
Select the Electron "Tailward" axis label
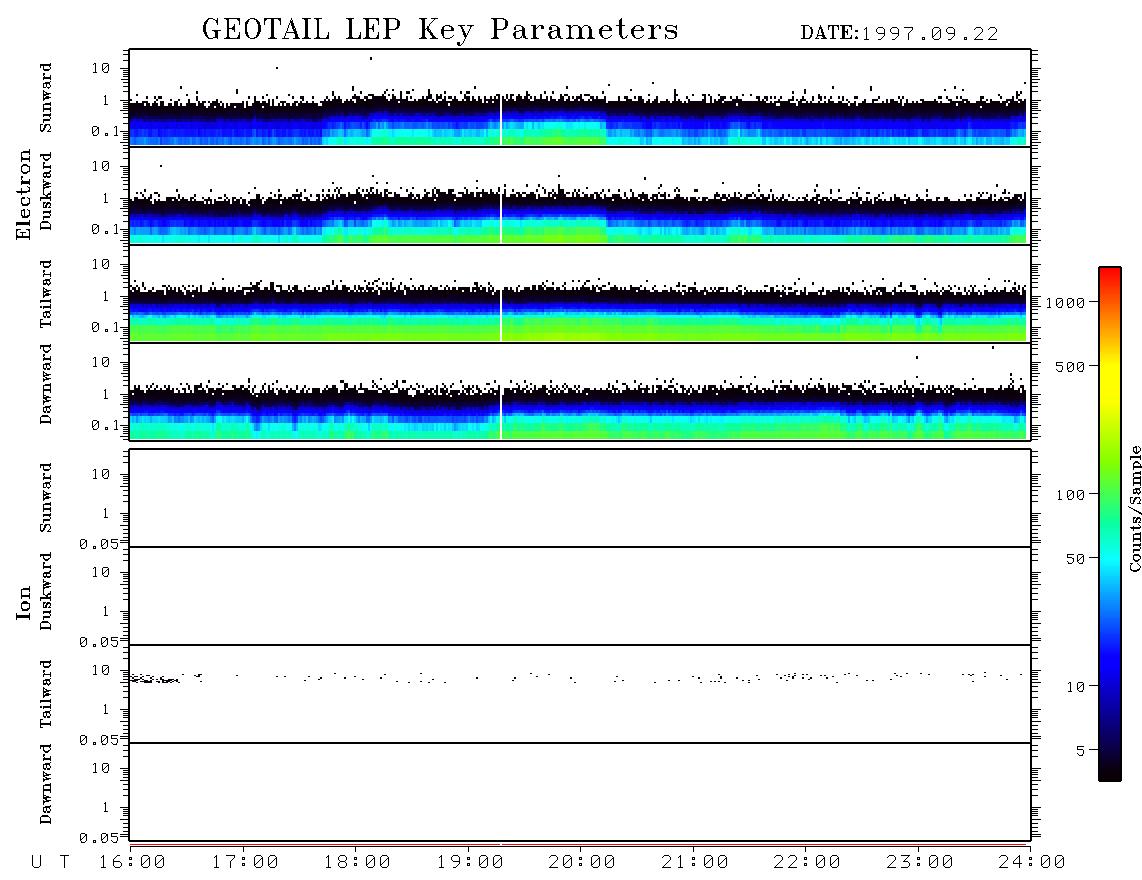[x=45, y=294]
